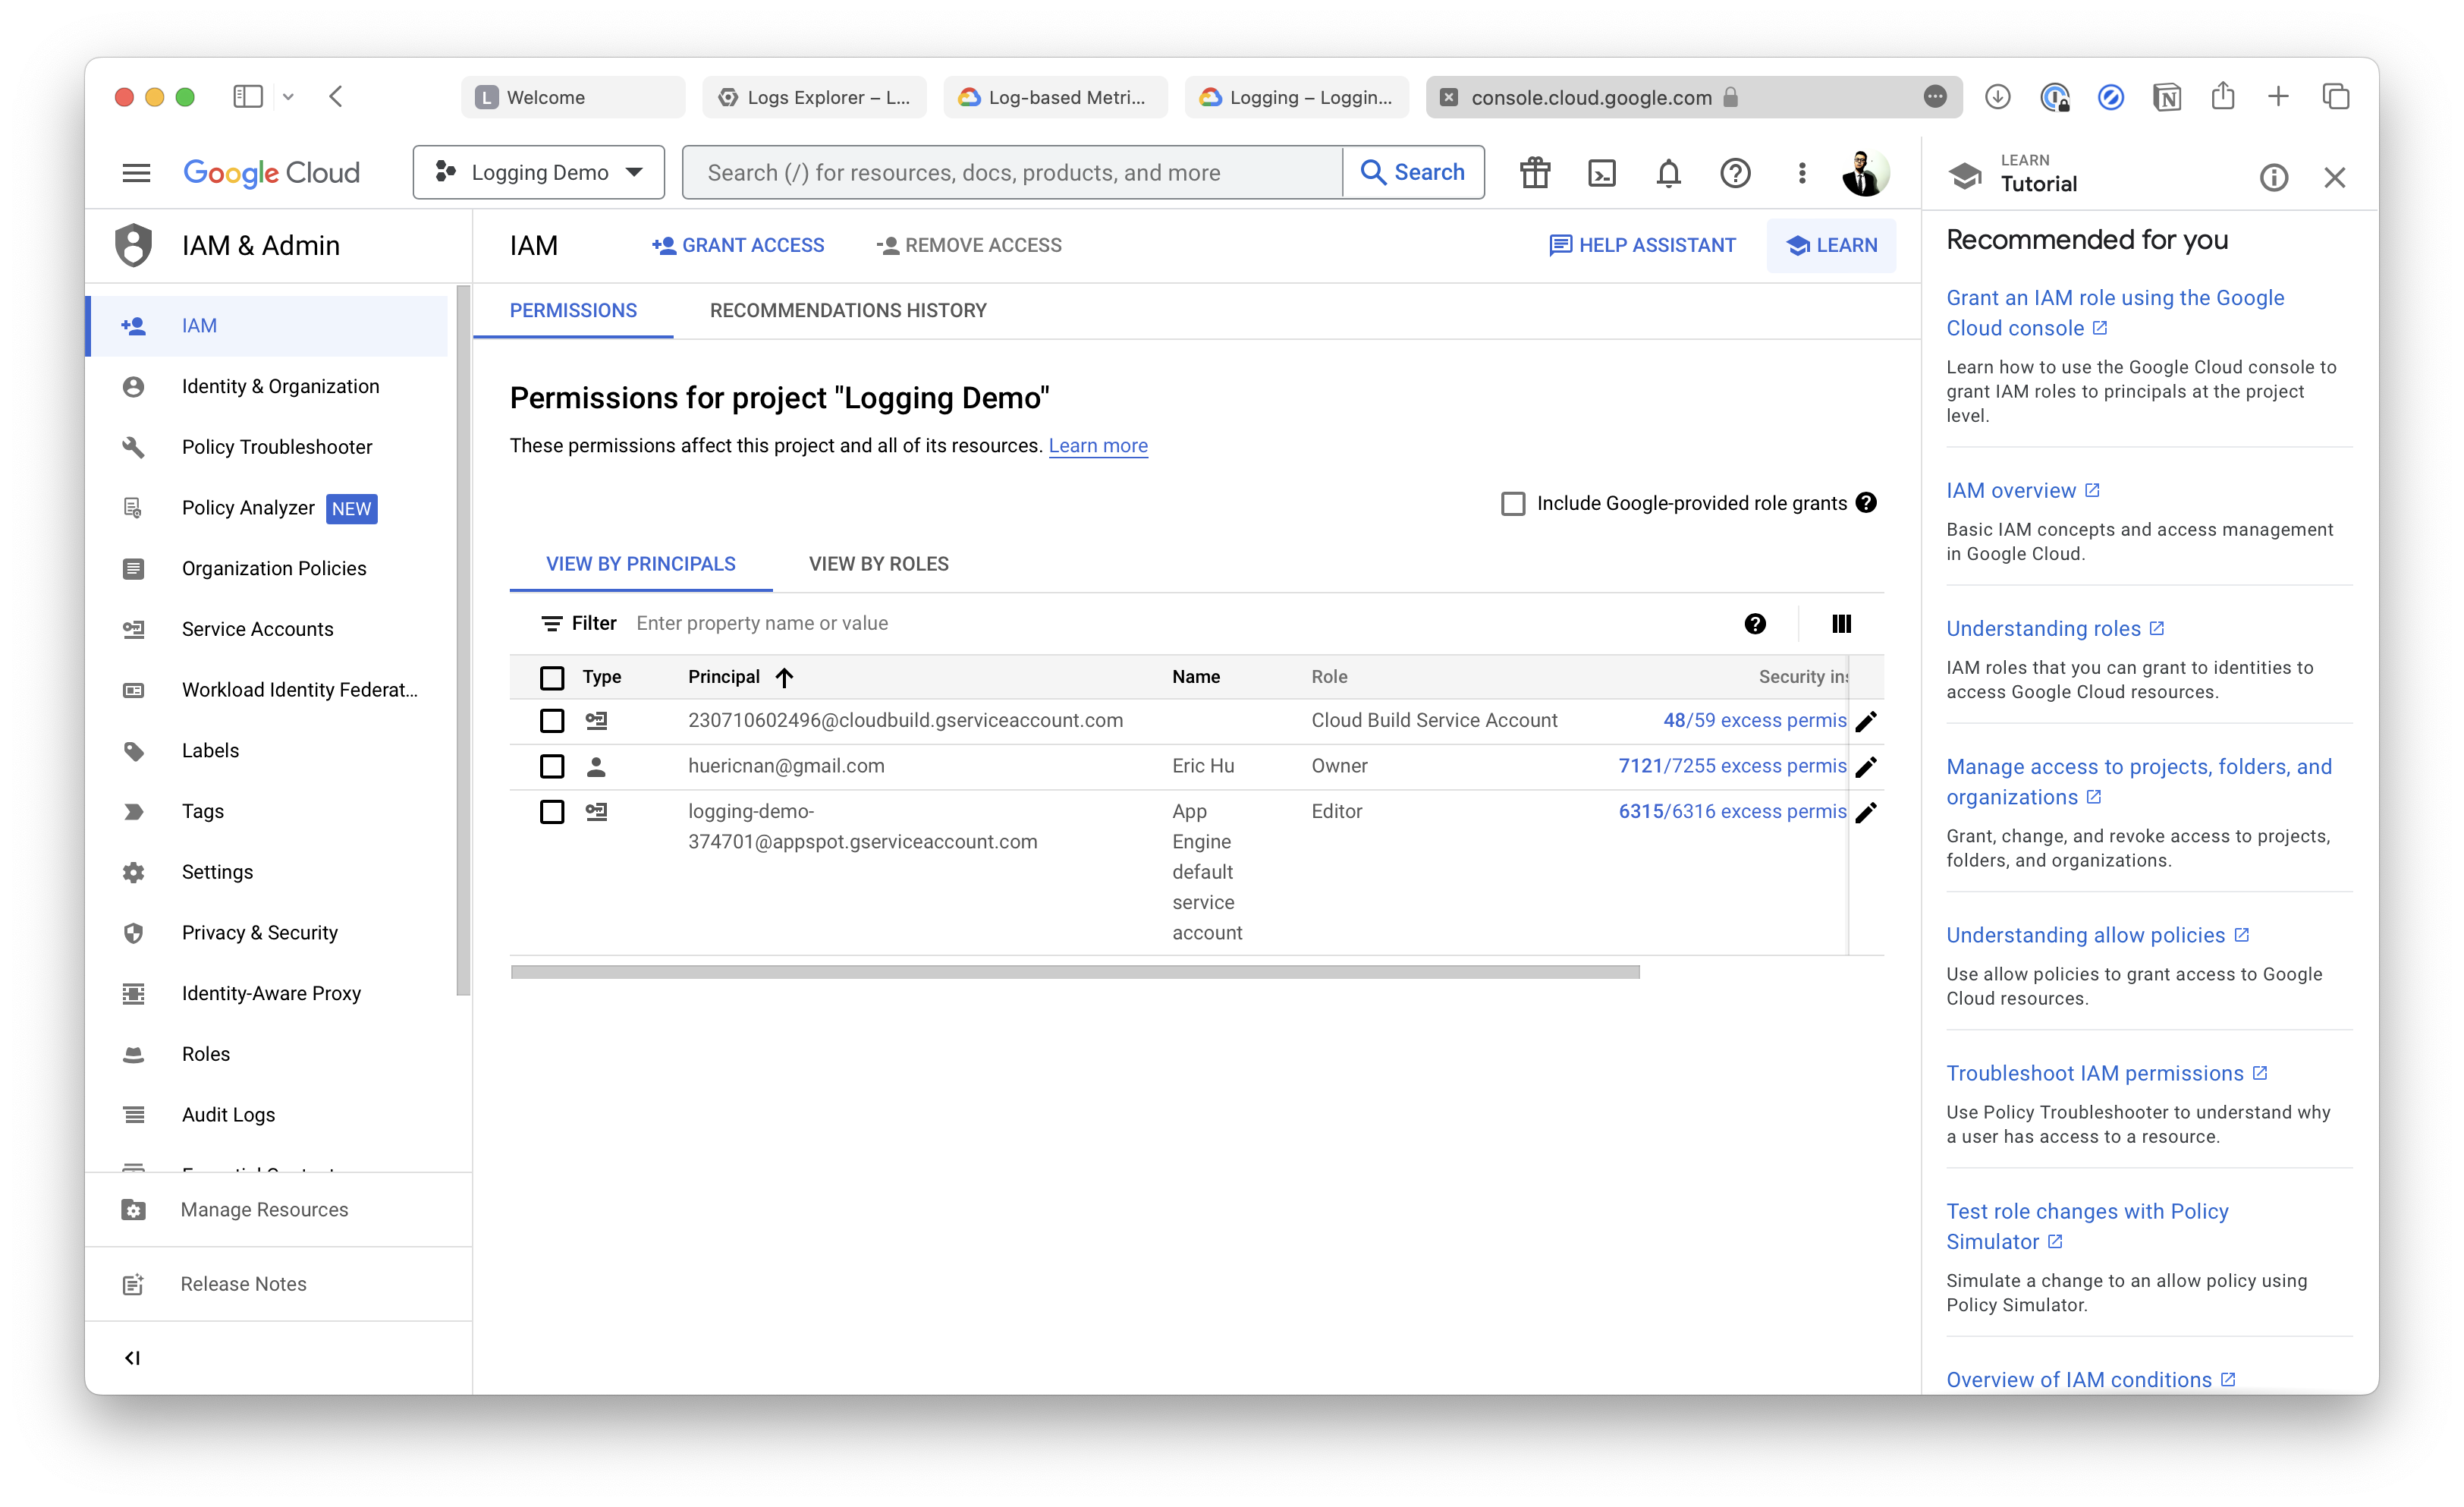Click the page options ellipsis in address bar
The width and height of the screenshot is (2464, 1507).
coord(1934,97)
